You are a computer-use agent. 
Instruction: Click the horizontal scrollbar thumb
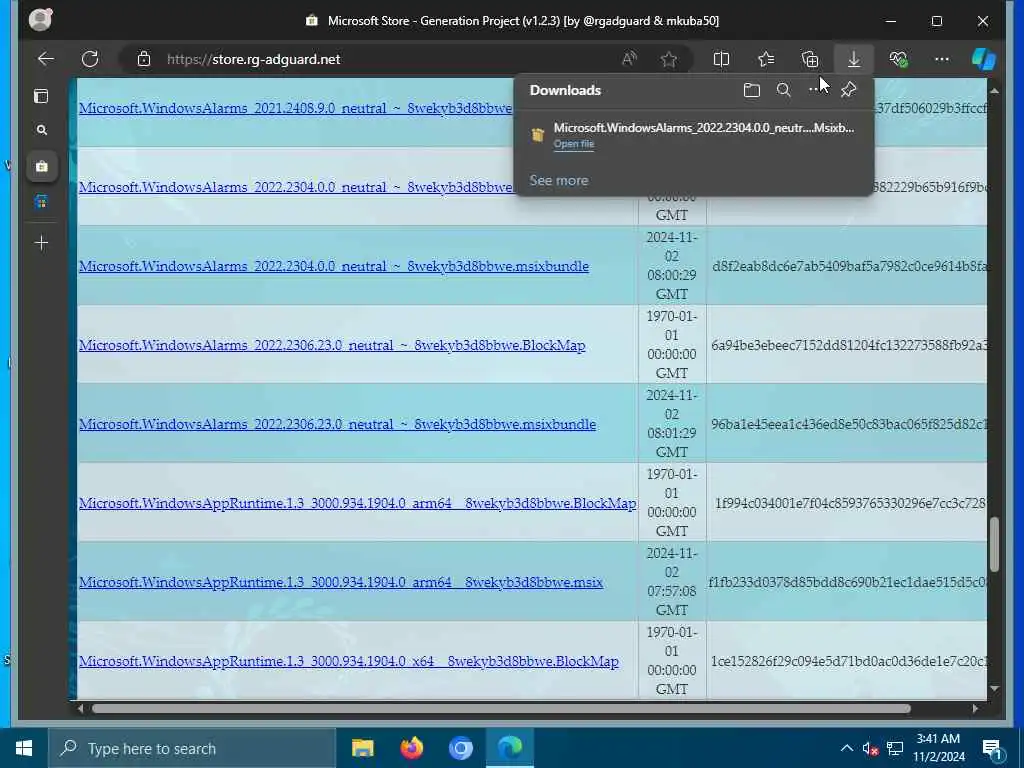tap(501, 709)
